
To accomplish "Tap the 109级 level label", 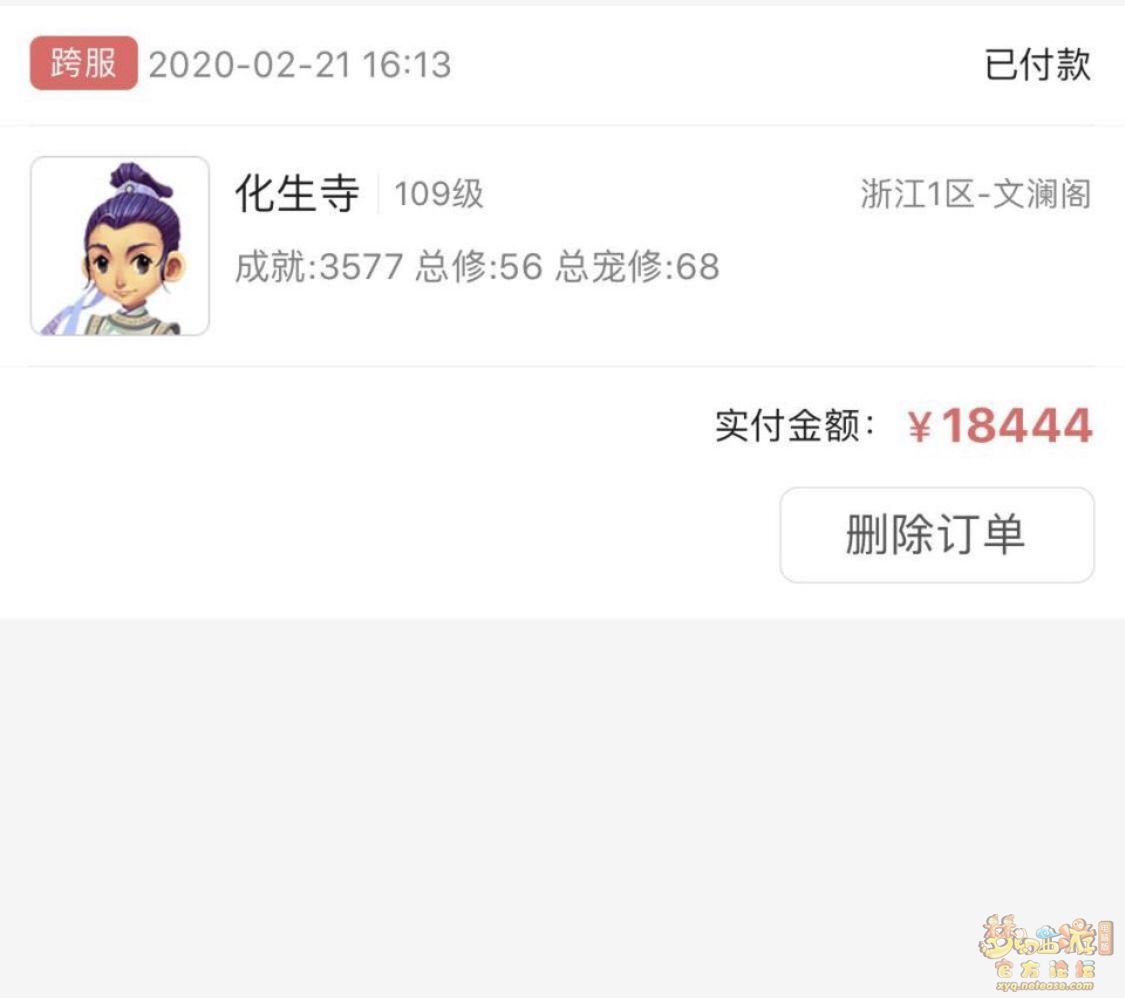I will (x=439, y=194).
